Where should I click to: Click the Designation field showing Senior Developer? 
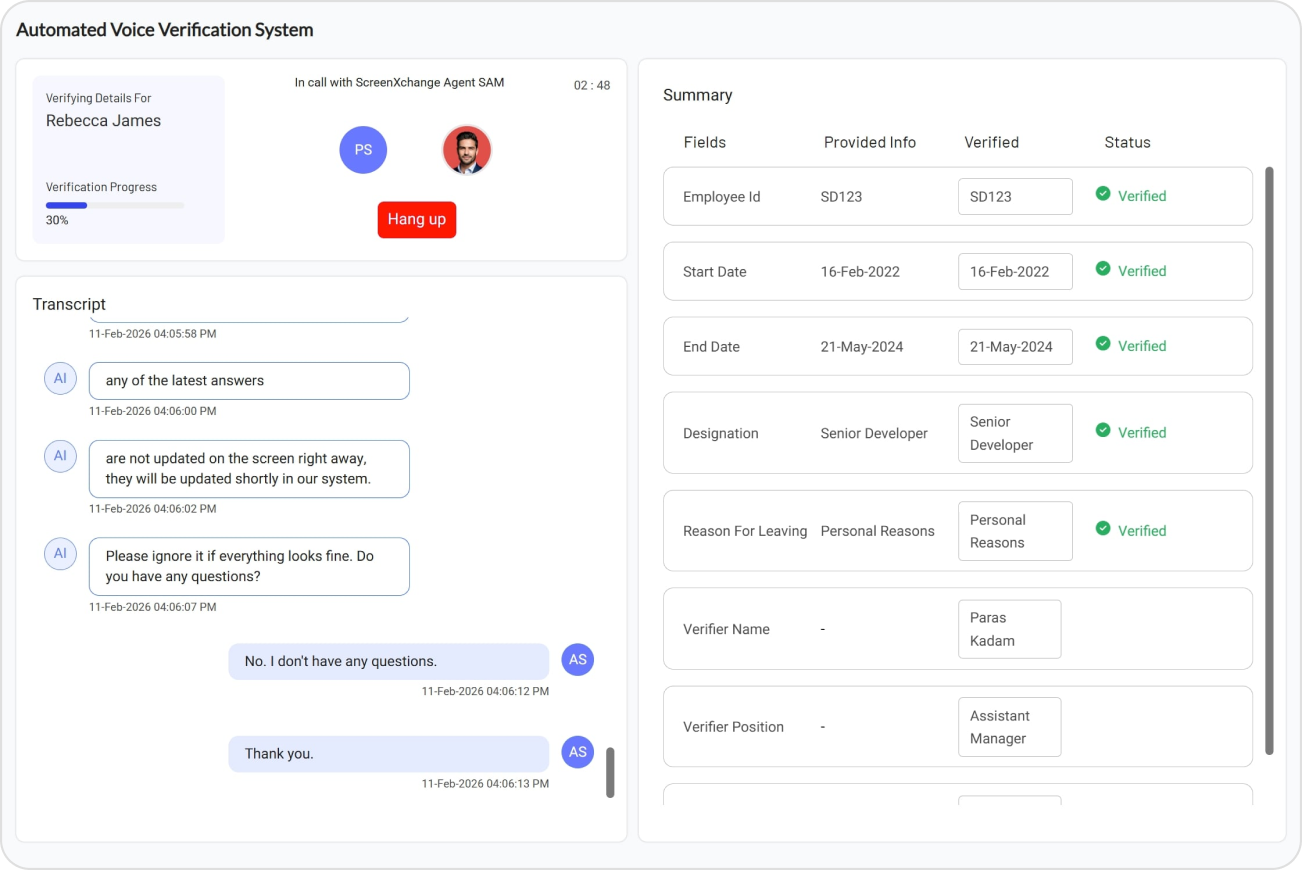tap(1015, 432)
